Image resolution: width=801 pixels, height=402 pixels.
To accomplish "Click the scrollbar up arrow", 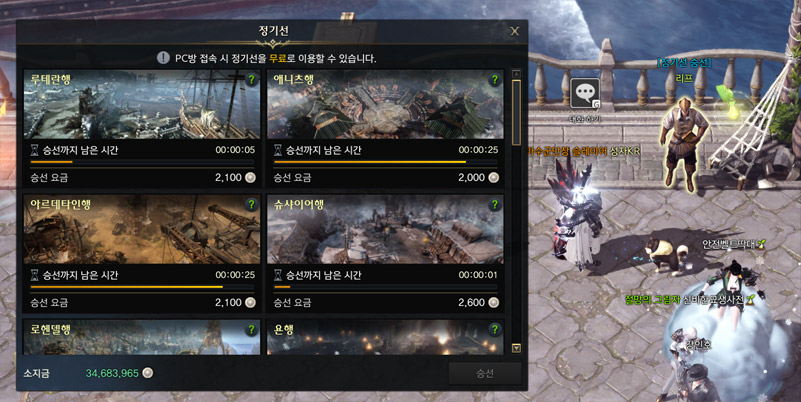I will tap(516, 74).
